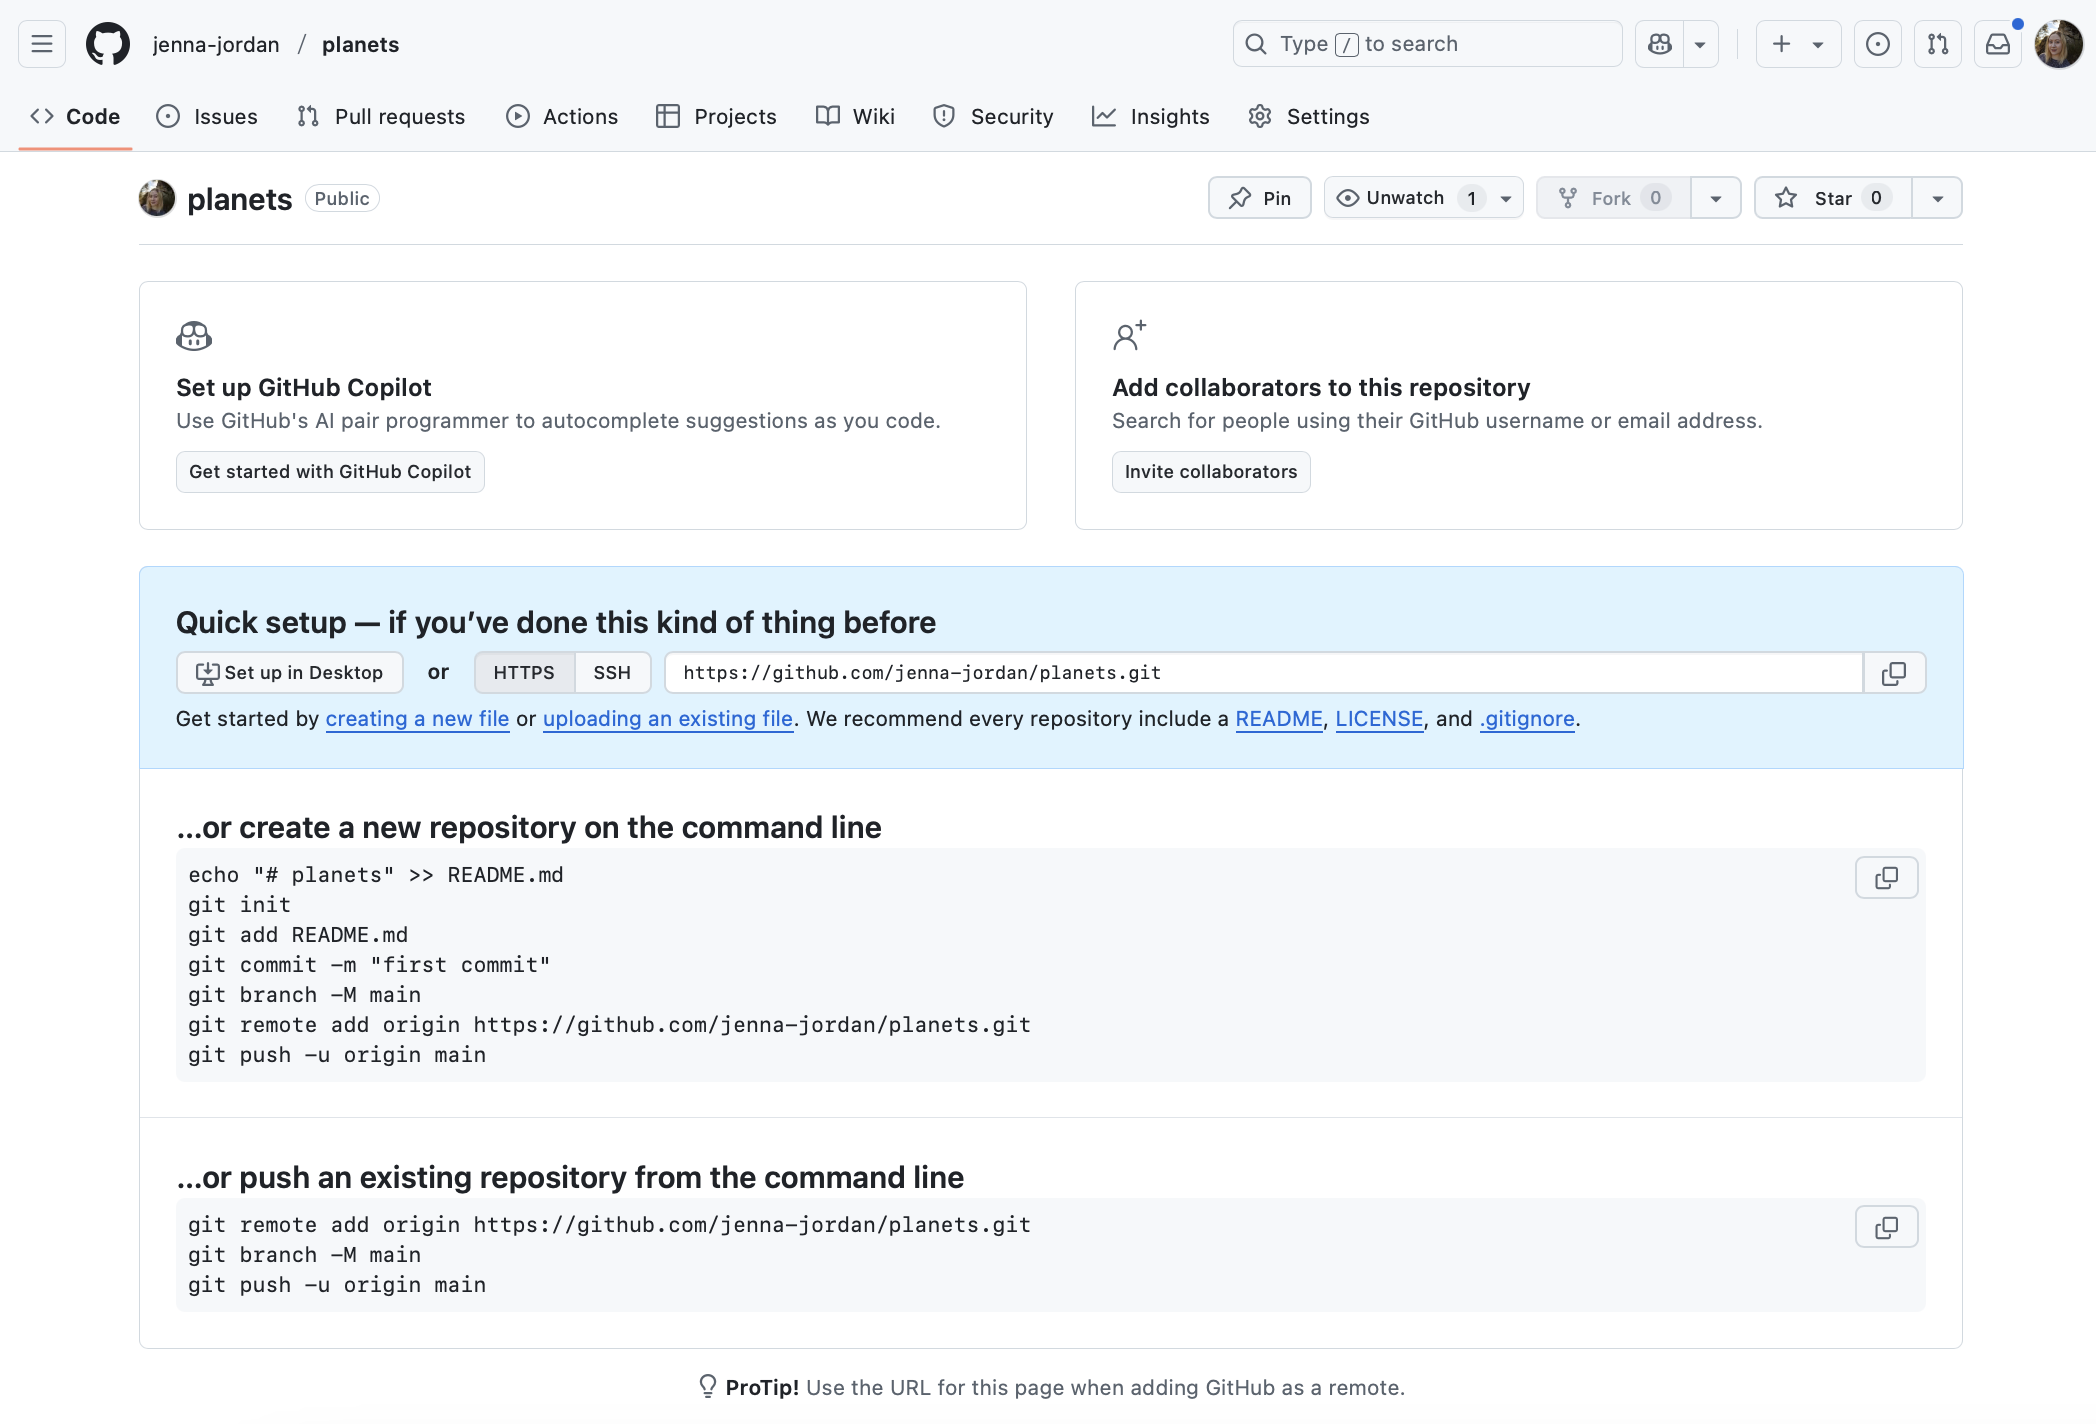Viewport: 2096px width, 1424px height.
Task: Click the planets repository breadcrumb
Action: pos(360,44)
